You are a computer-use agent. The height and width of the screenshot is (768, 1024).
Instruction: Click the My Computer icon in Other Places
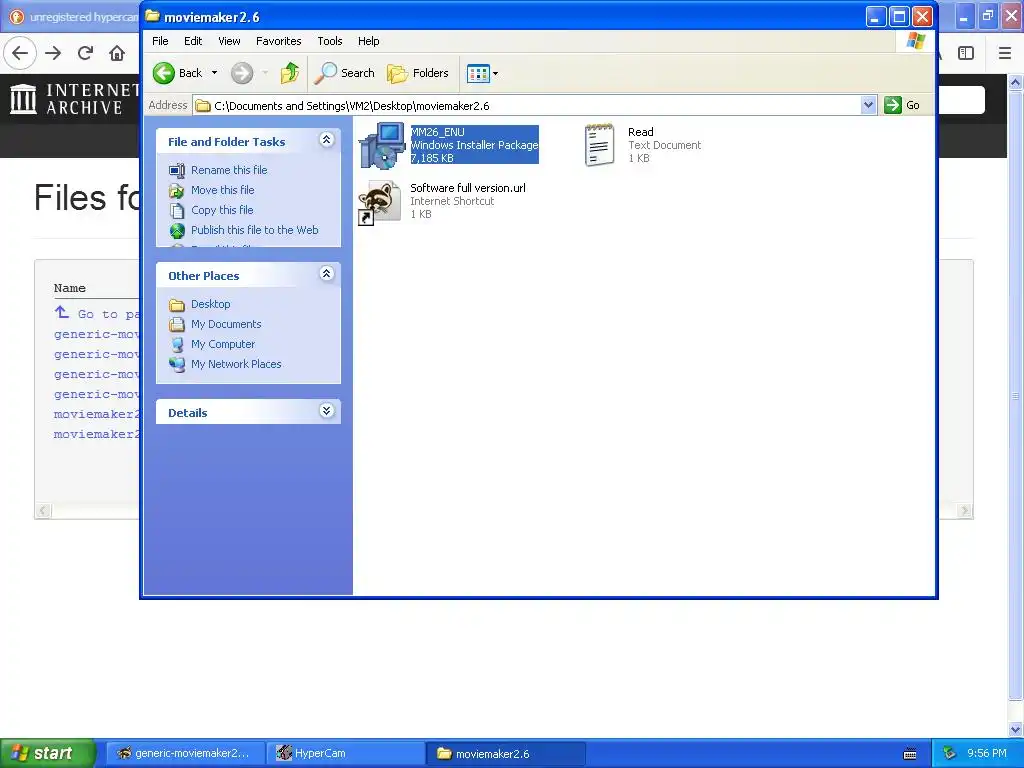coord(177,345)
